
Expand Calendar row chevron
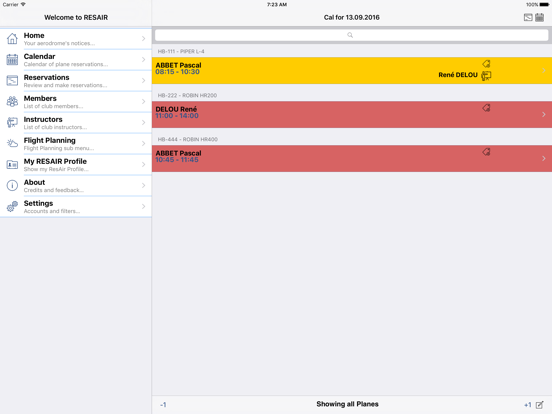click(143, 59)
